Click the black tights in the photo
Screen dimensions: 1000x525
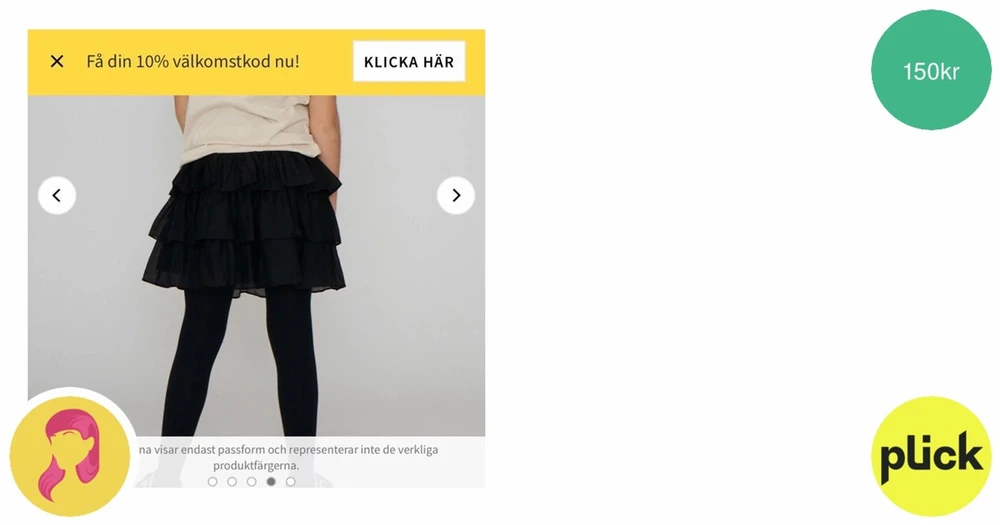tap(240, 364)
